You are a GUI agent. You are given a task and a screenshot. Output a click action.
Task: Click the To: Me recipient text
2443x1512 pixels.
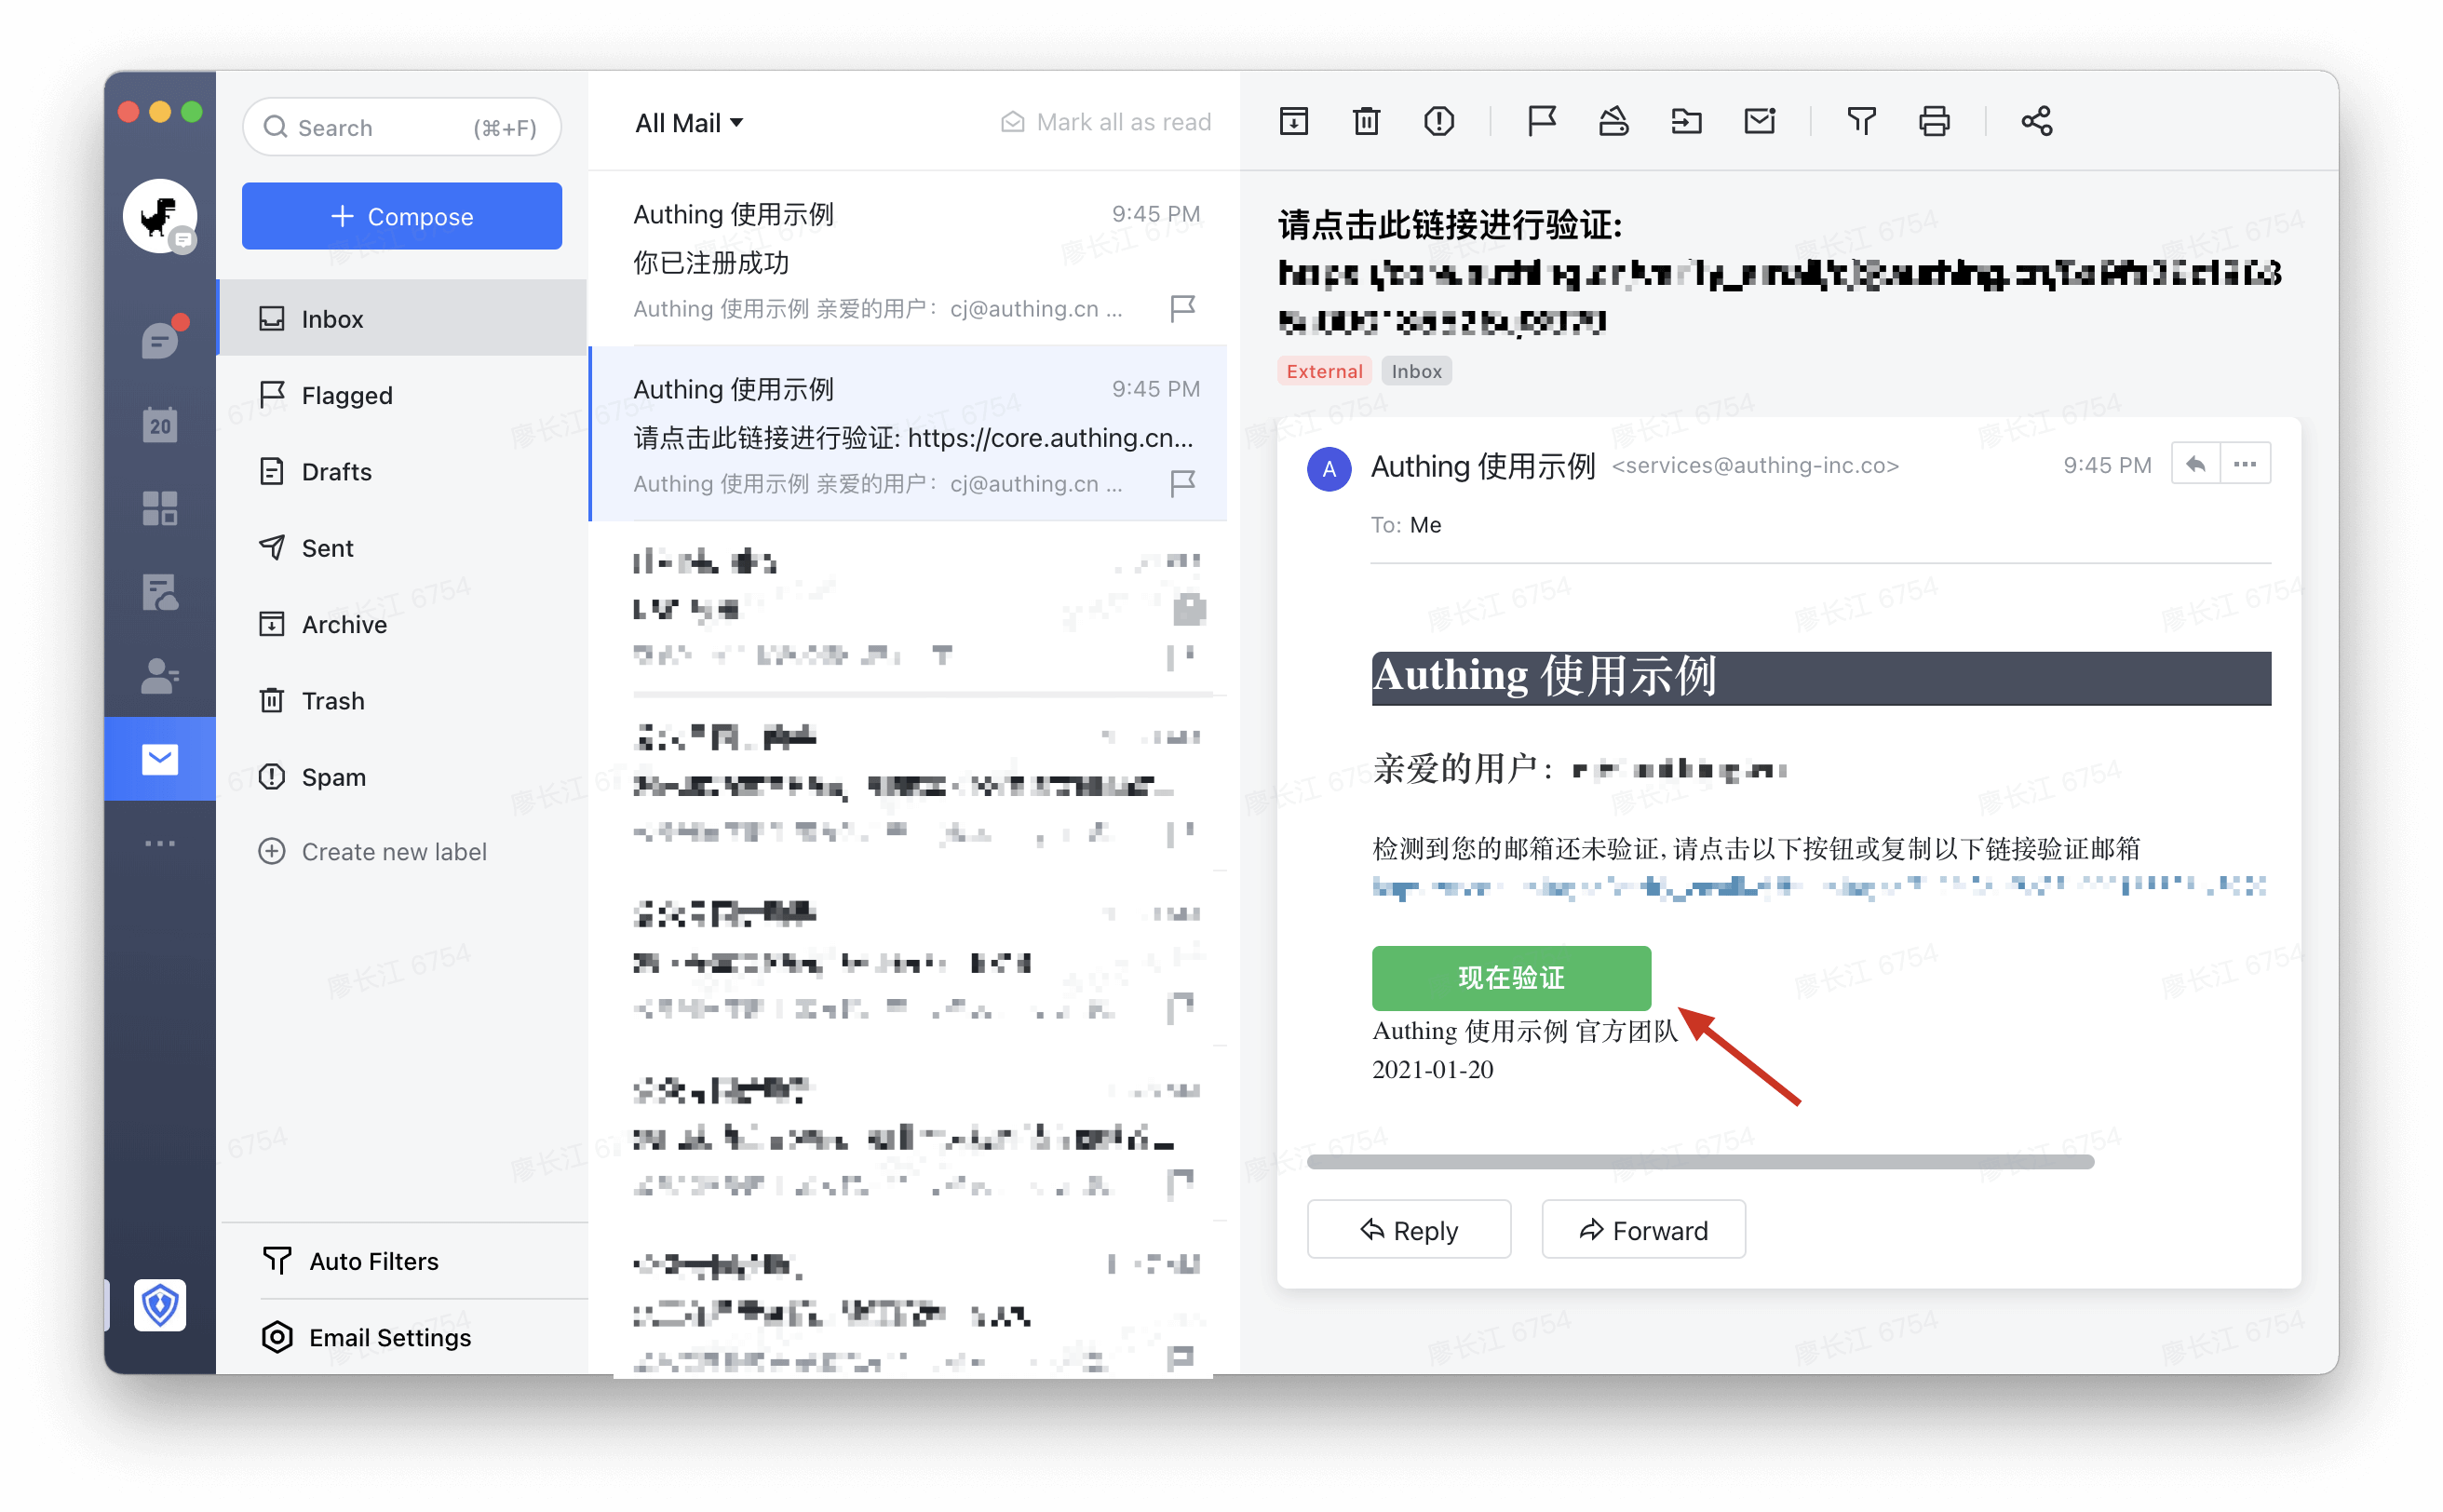point(1406,525)
